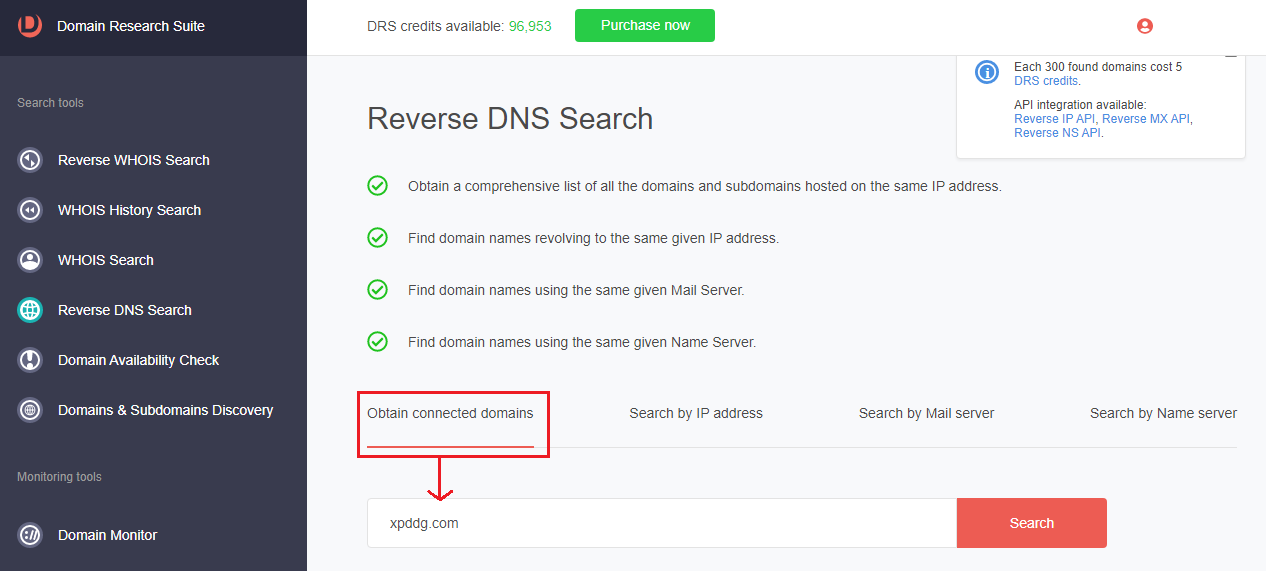The image size is (1266, 571).
Task: Switch to Search by IP address tab
Action: click(x=696, y=413)
